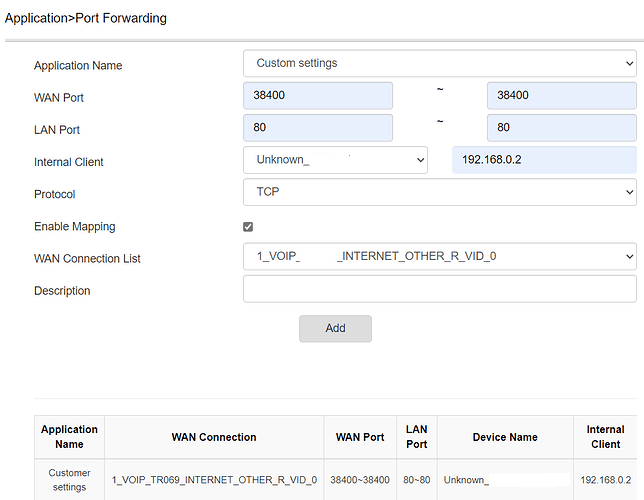Click the WAN Port end field

pos(562,95)
